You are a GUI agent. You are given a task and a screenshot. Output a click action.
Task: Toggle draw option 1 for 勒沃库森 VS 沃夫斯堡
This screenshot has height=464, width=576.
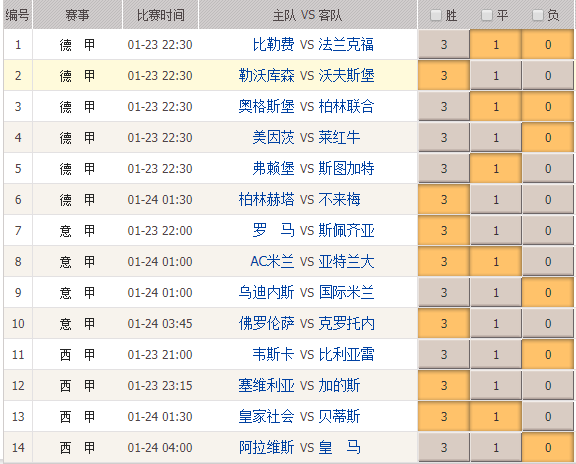pos(496,75)
